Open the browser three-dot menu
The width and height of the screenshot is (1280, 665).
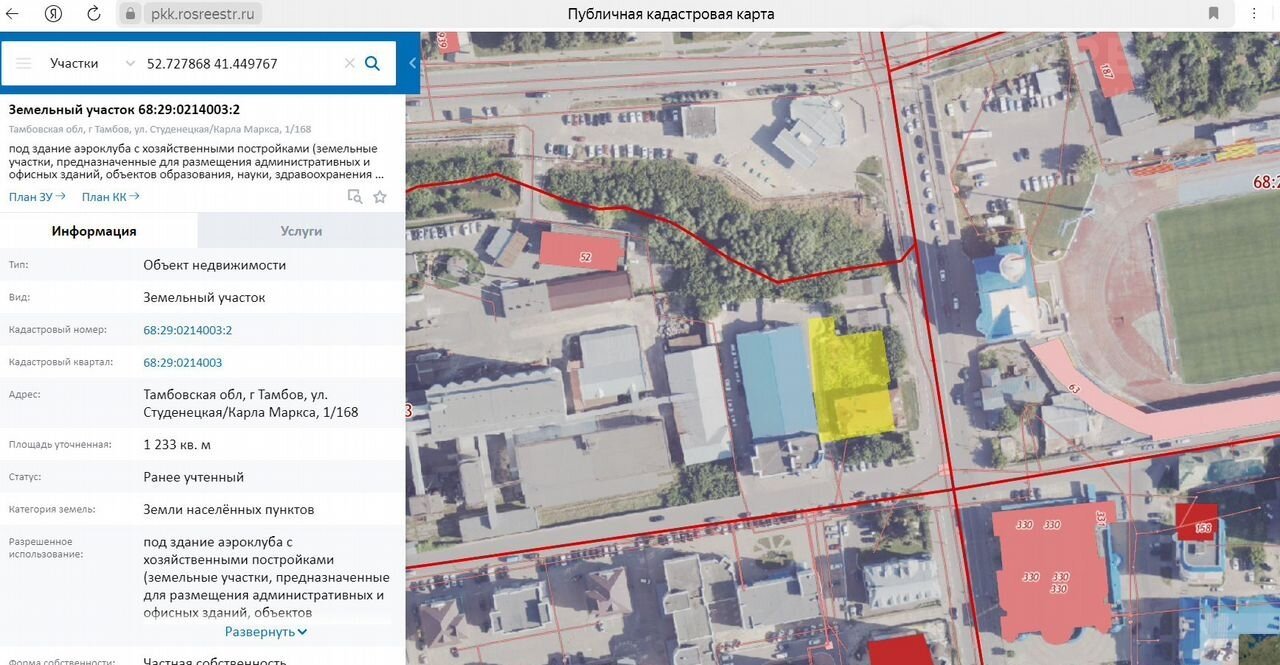pos(1256,13)
